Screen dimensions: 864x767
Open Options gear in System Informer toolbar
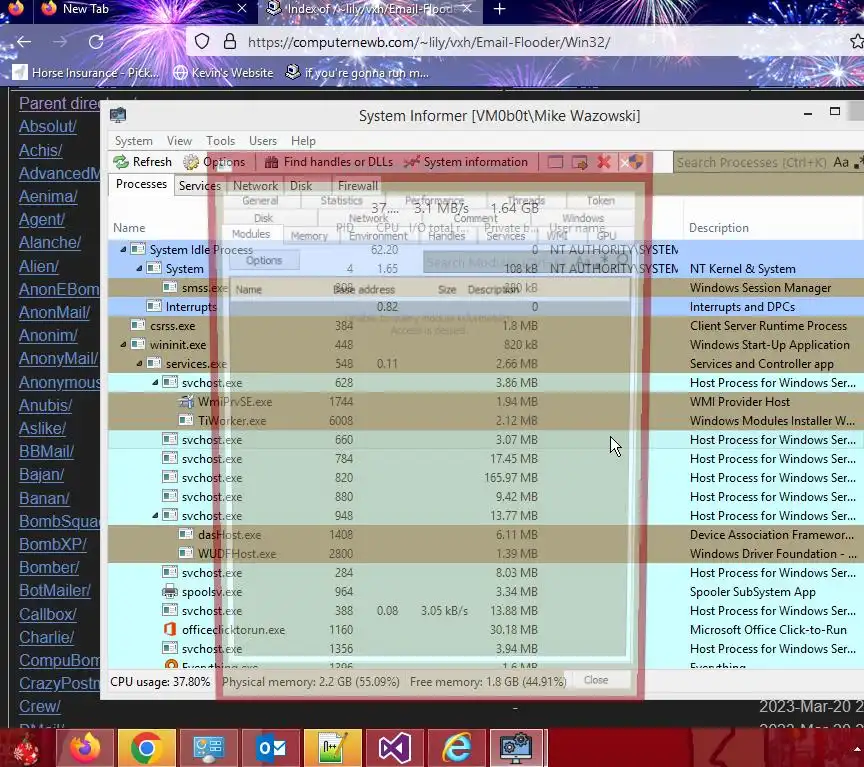tap(191, 162)
